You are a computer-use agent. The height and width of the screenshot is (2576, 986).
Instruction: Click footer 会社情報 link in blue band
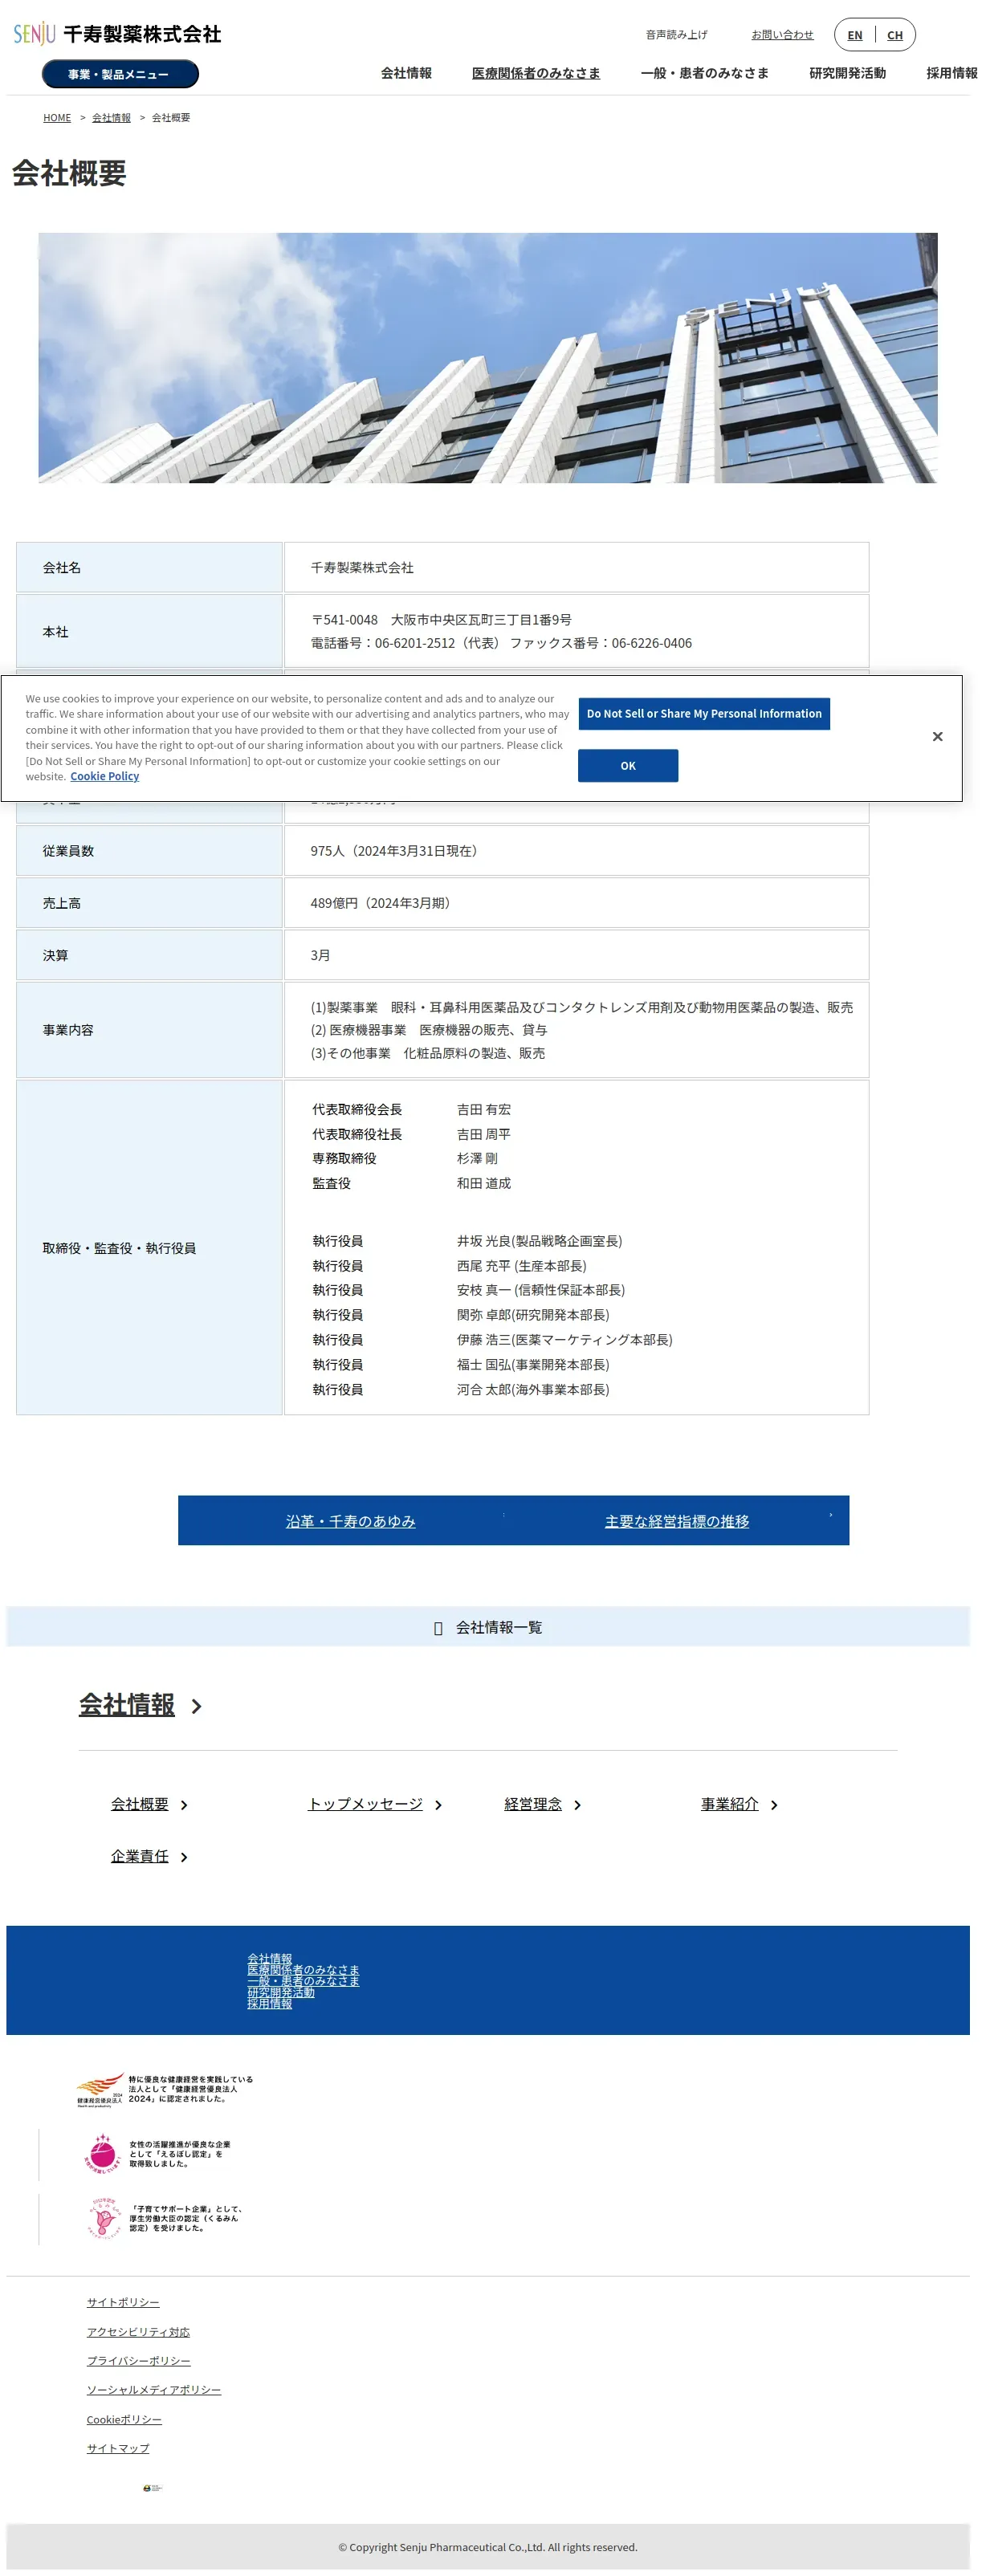click(x=270, y=1959)
